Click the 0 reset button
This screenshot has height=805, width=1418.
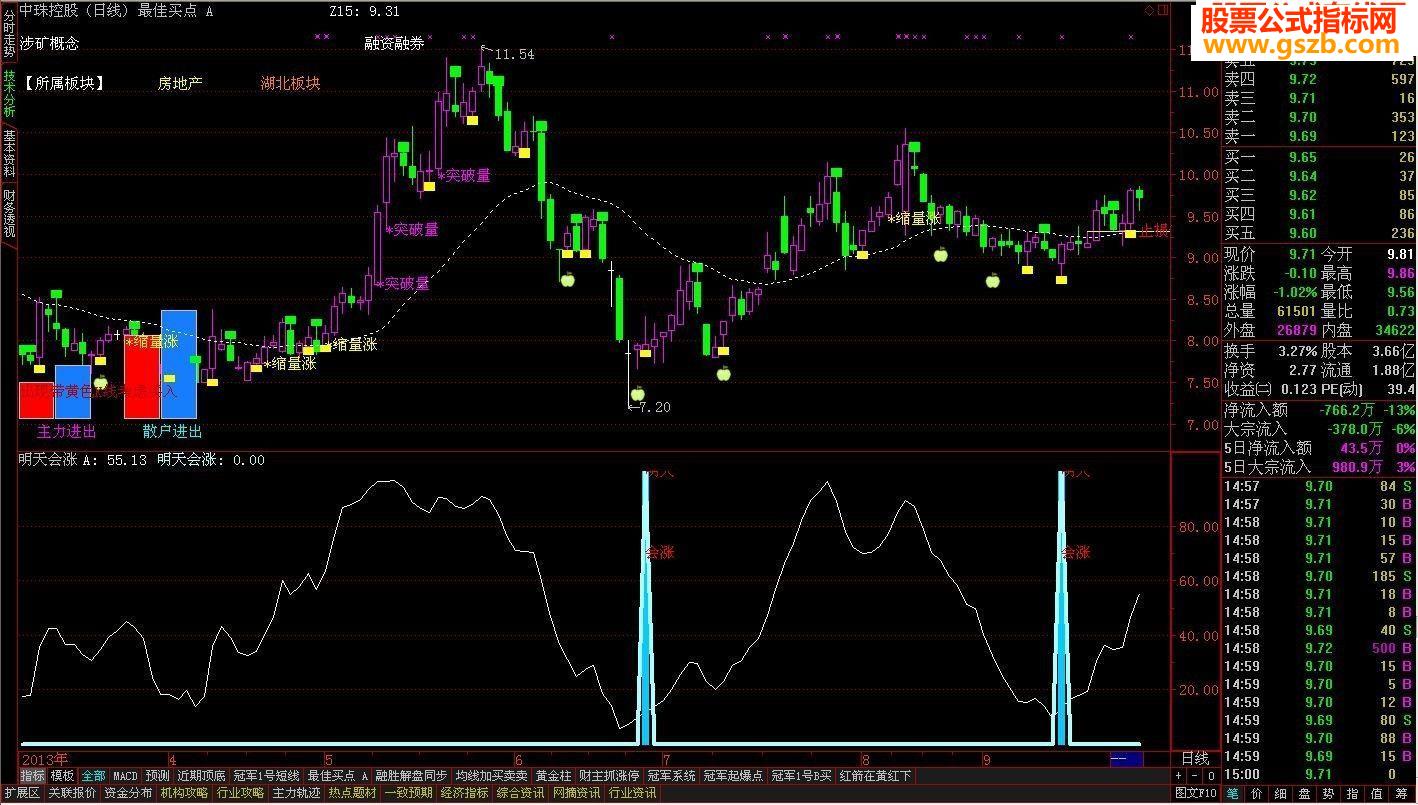pyautogui.click(x=1211, y=776)
